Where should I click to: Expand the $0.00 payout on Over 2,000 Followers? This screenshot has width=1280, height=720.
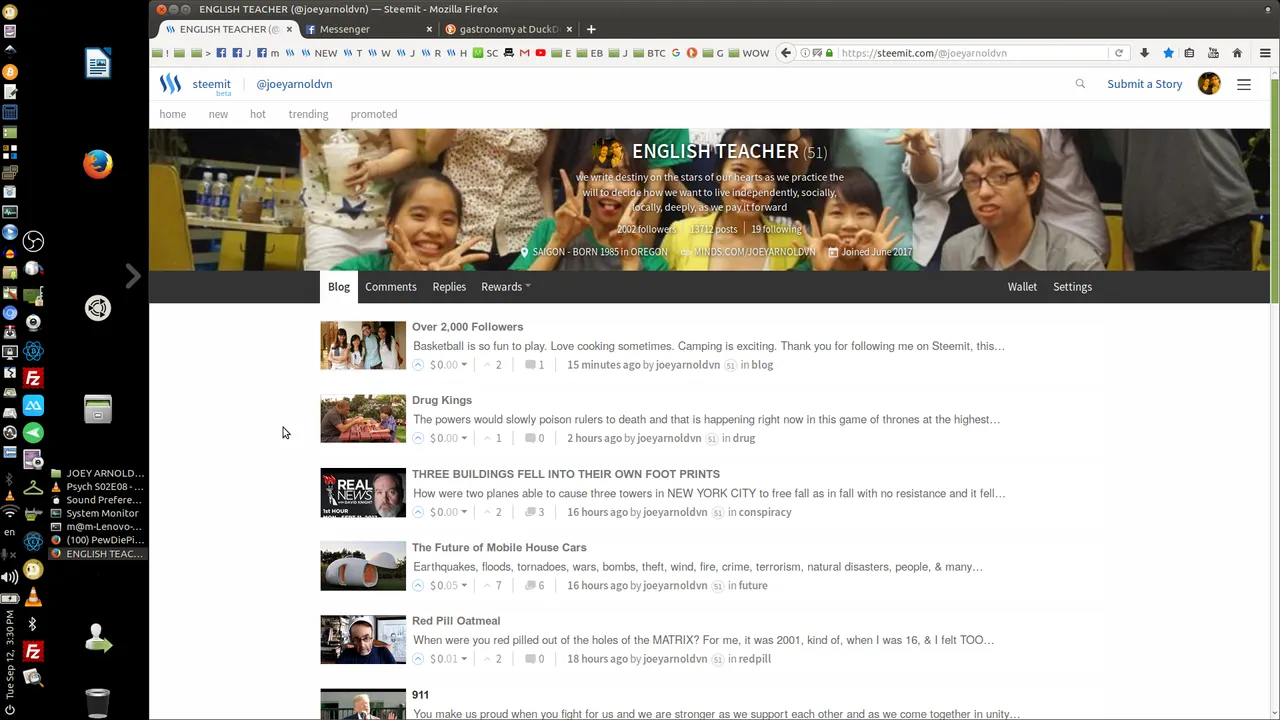[x=448, y=365]
